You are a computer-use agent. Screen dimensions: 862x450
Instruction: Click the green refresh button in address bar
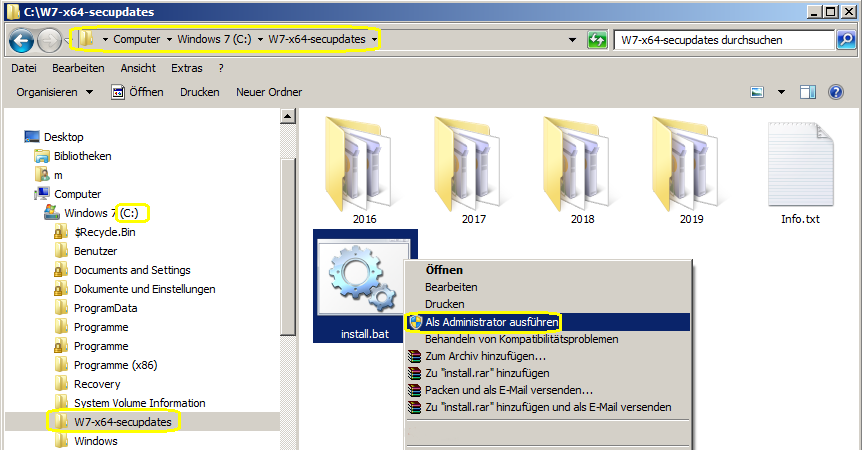click(597, 40)
